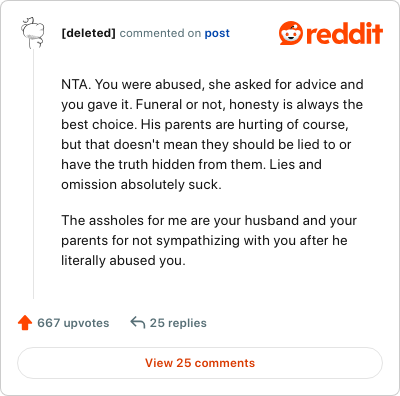Screen dimensions: 400x396
Task: Click the line starting "you gave it. Funeral"
Action: tap(212, 104)
